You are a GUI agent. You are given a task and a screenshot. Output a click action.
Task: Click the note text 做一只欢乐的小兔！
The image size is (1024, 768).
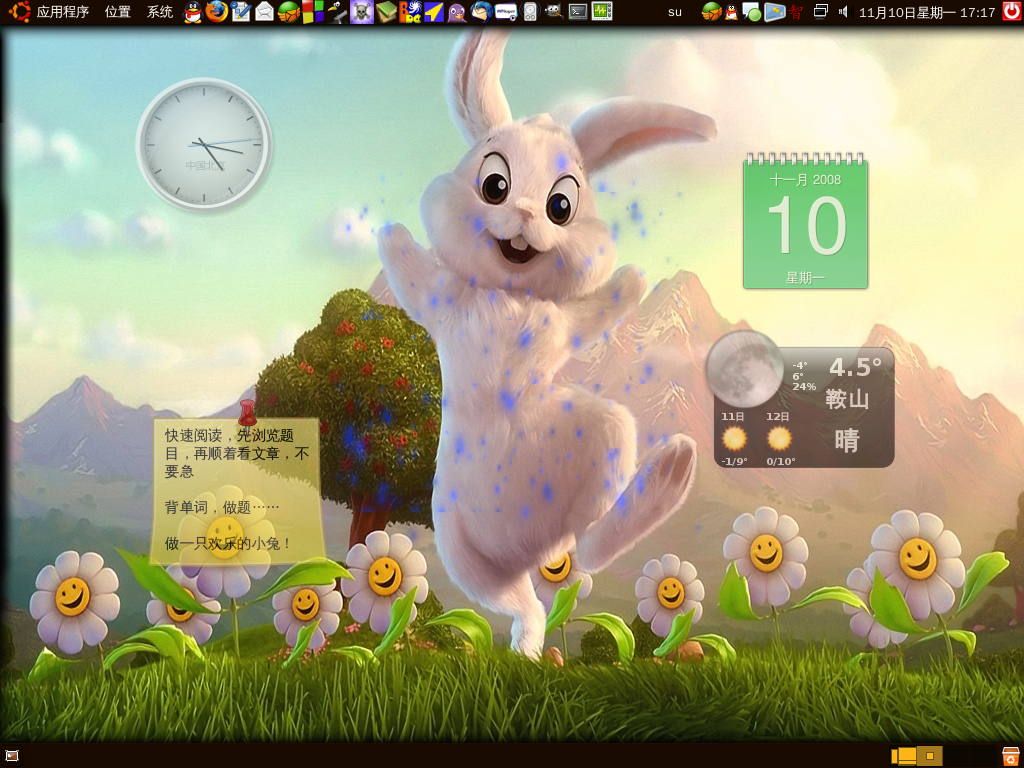click(228, 543)
